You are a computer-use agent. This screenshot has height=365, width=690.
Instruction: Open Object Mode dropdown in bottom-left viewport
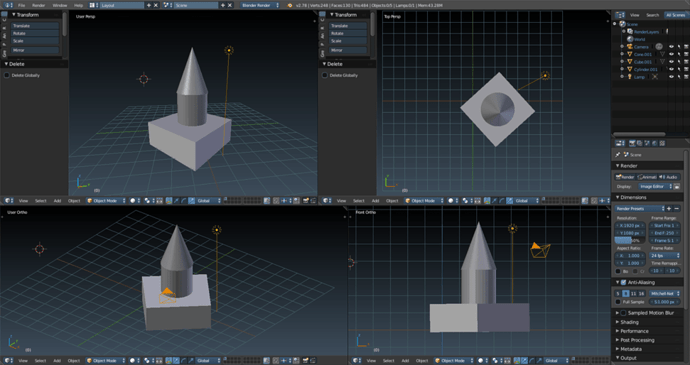(x=106, y=361)
